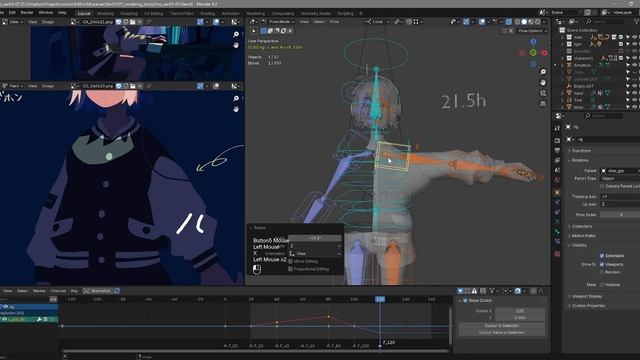Toggle Proportional Editing checkbox in Rotate panel
640x360 pixels.
click(290, 269)
